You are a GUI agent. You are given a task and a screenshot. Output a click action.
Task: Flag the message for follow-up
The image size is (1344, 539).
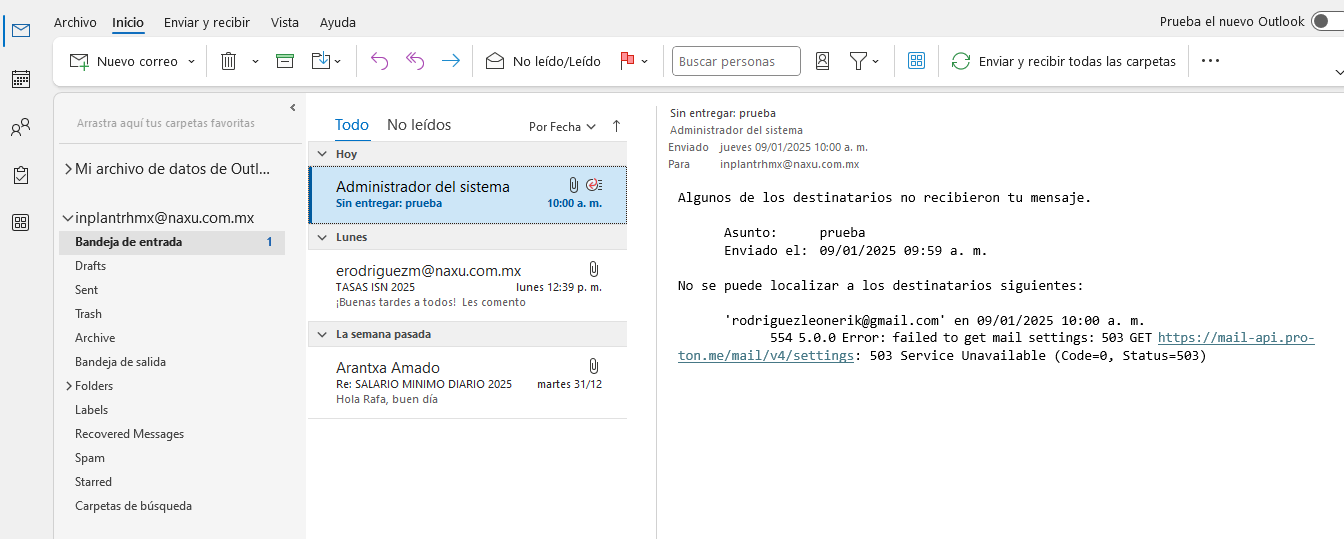(x=627, y=61)
